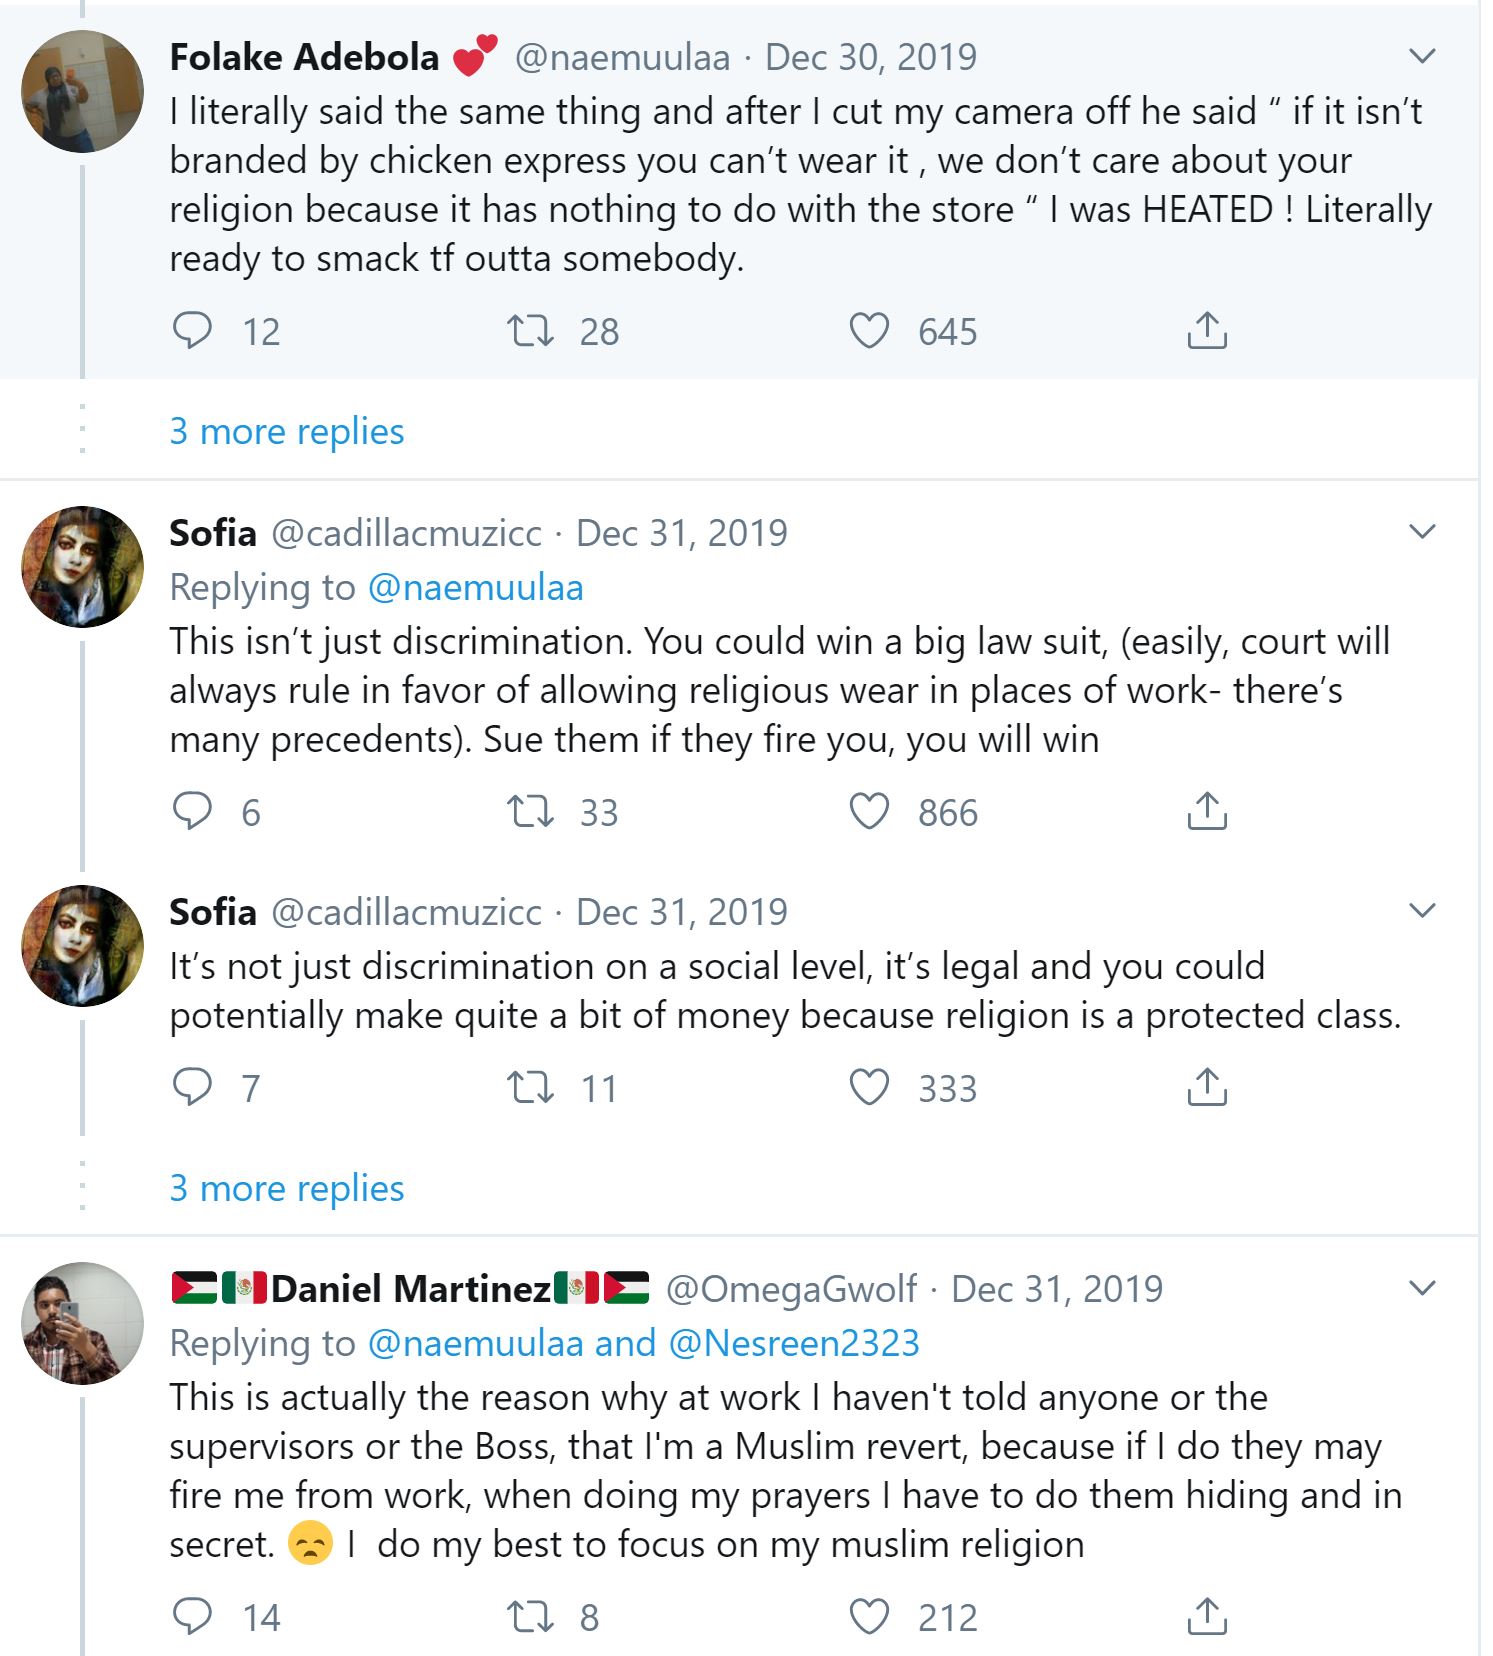Viewport: 1493px width, 1656px height.
Task: Expand 3 more replies under Sofia's thread
Action: 287,1189
